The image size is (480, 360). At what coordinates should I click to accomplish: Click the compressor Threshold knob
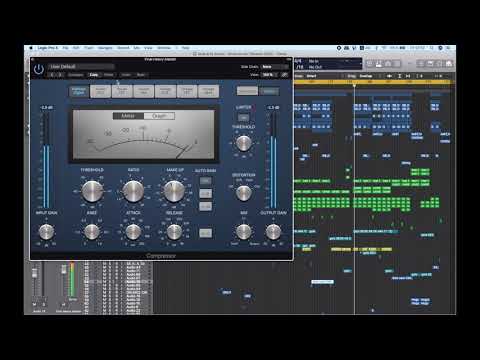(92, 191)
